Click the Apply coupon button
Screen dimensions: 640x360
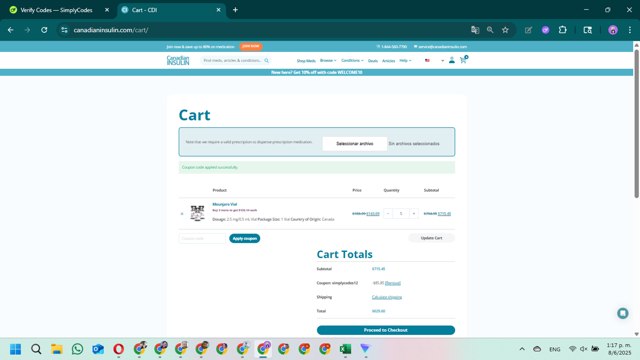(244, 238)
